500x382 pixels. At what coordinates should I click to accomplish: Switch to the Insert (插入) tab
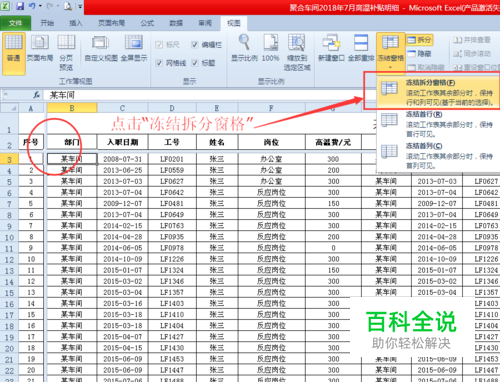pyautogui.click(x=76, y=23)
